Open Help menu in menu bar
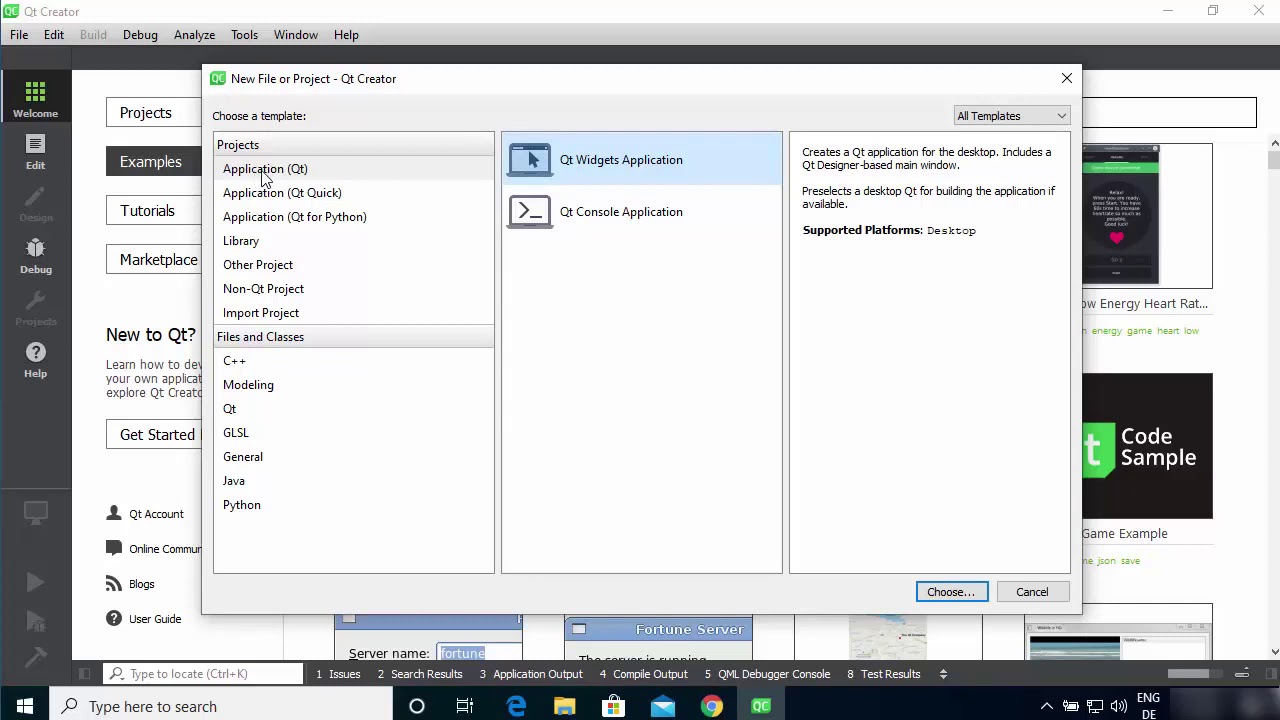The width and height of the screenshot is (1280, 720). [x=346, y=35]
